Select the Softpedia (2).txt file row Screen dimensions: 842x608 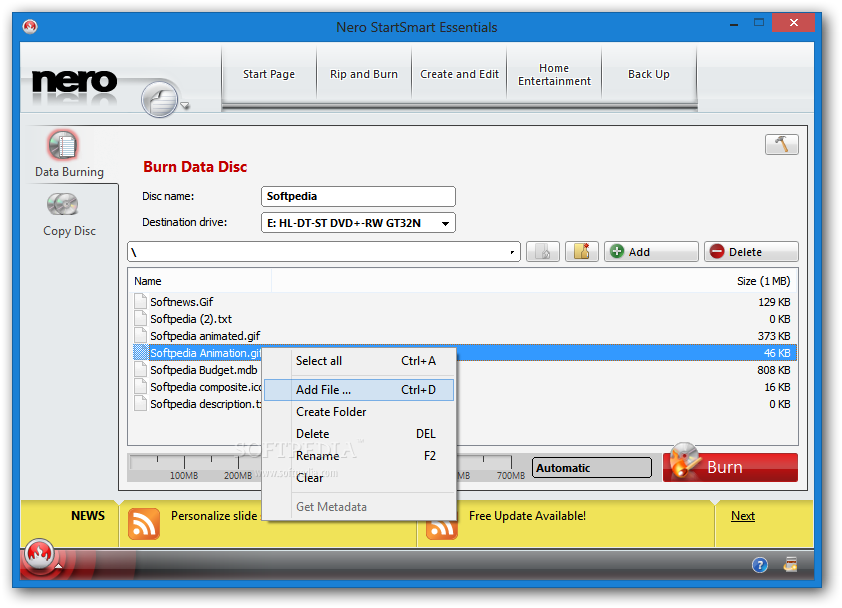[x=462, y=319]
